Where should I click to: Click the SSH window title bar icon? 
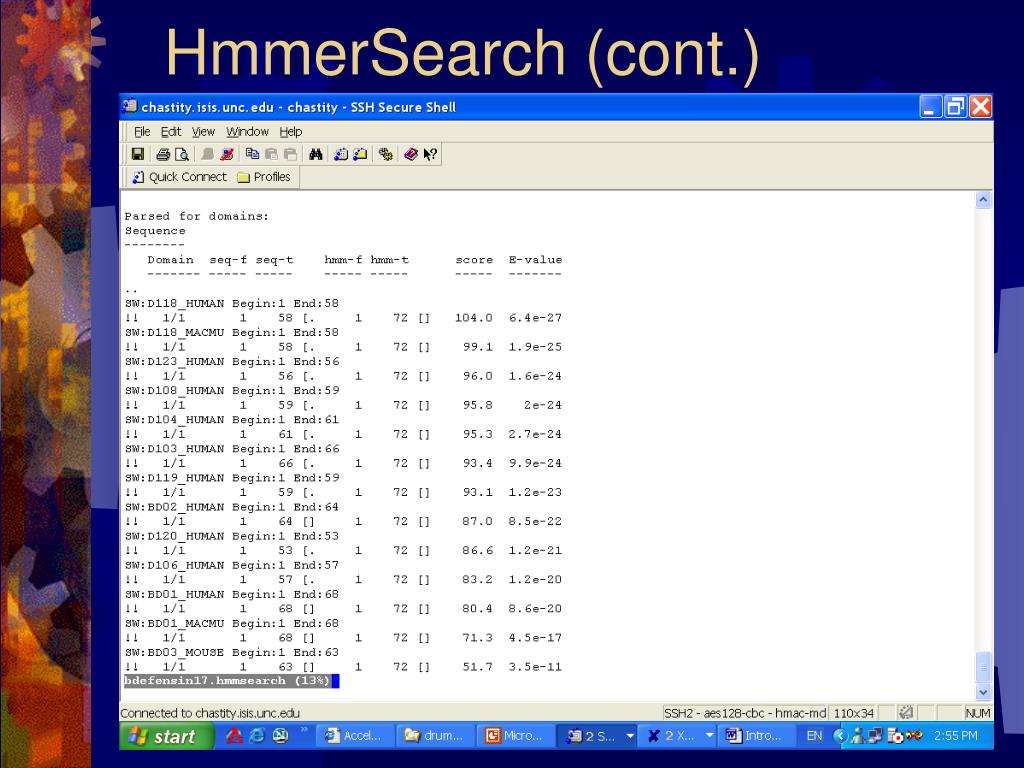[131, 106]
